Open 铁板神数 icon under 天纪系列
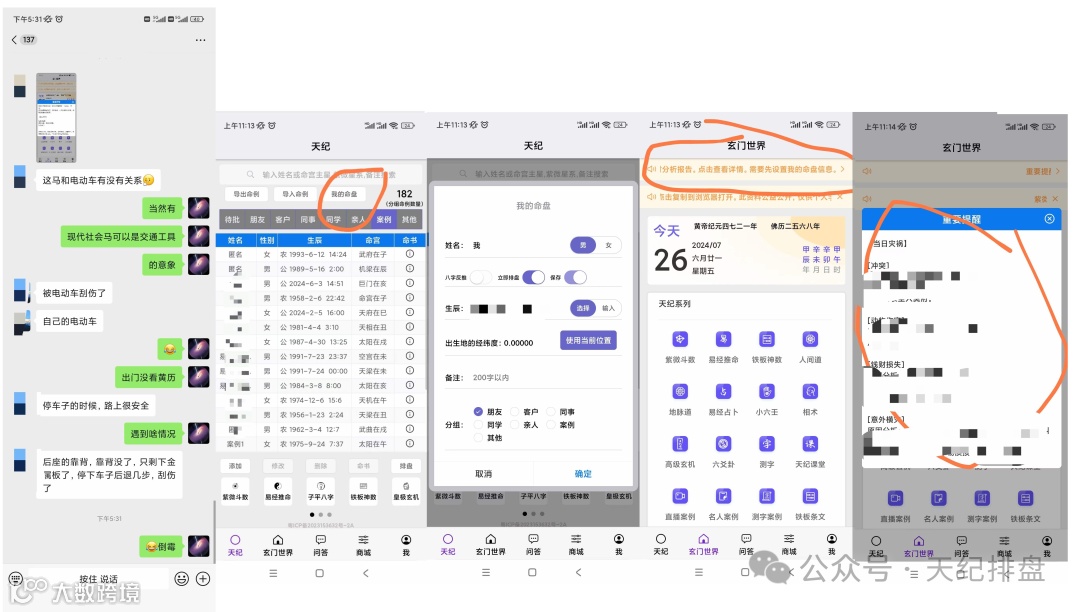 pos(767,339)
